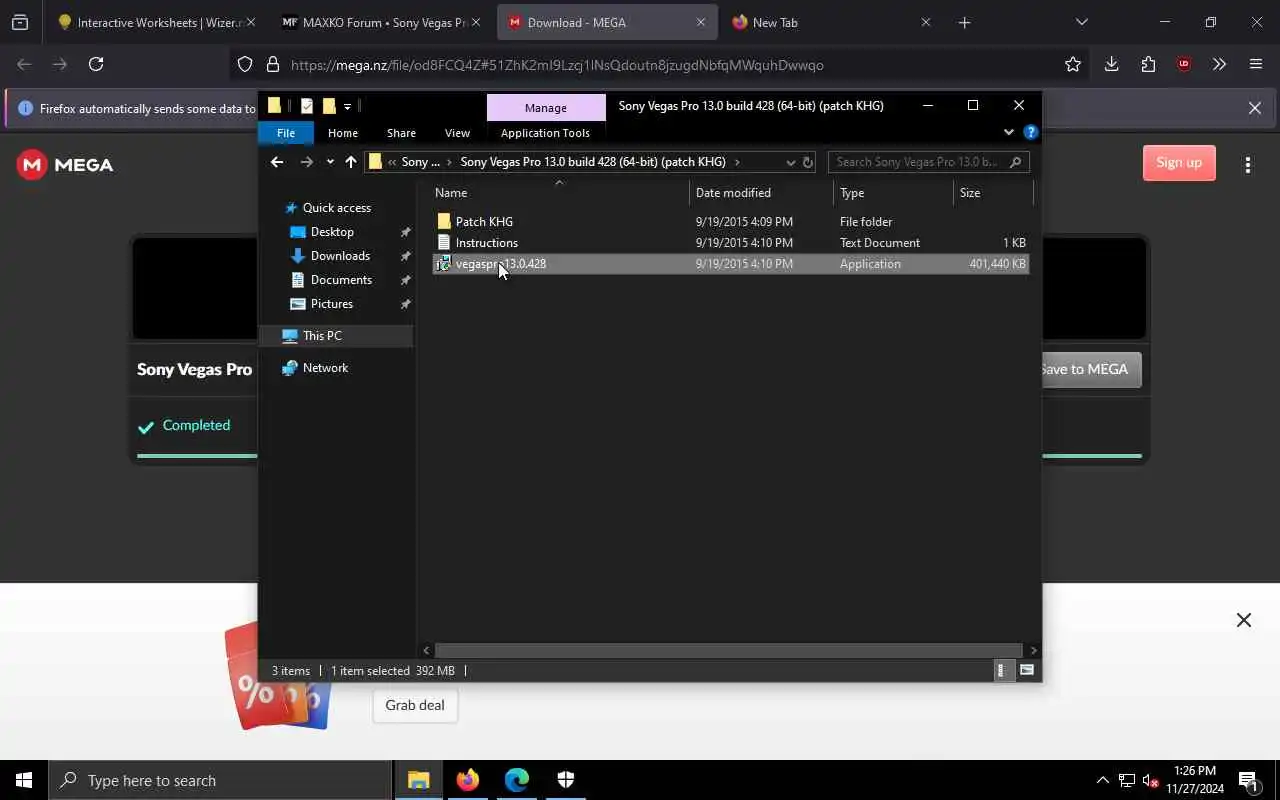List all tabs dropdown in Firefox

pos(1081,22)
